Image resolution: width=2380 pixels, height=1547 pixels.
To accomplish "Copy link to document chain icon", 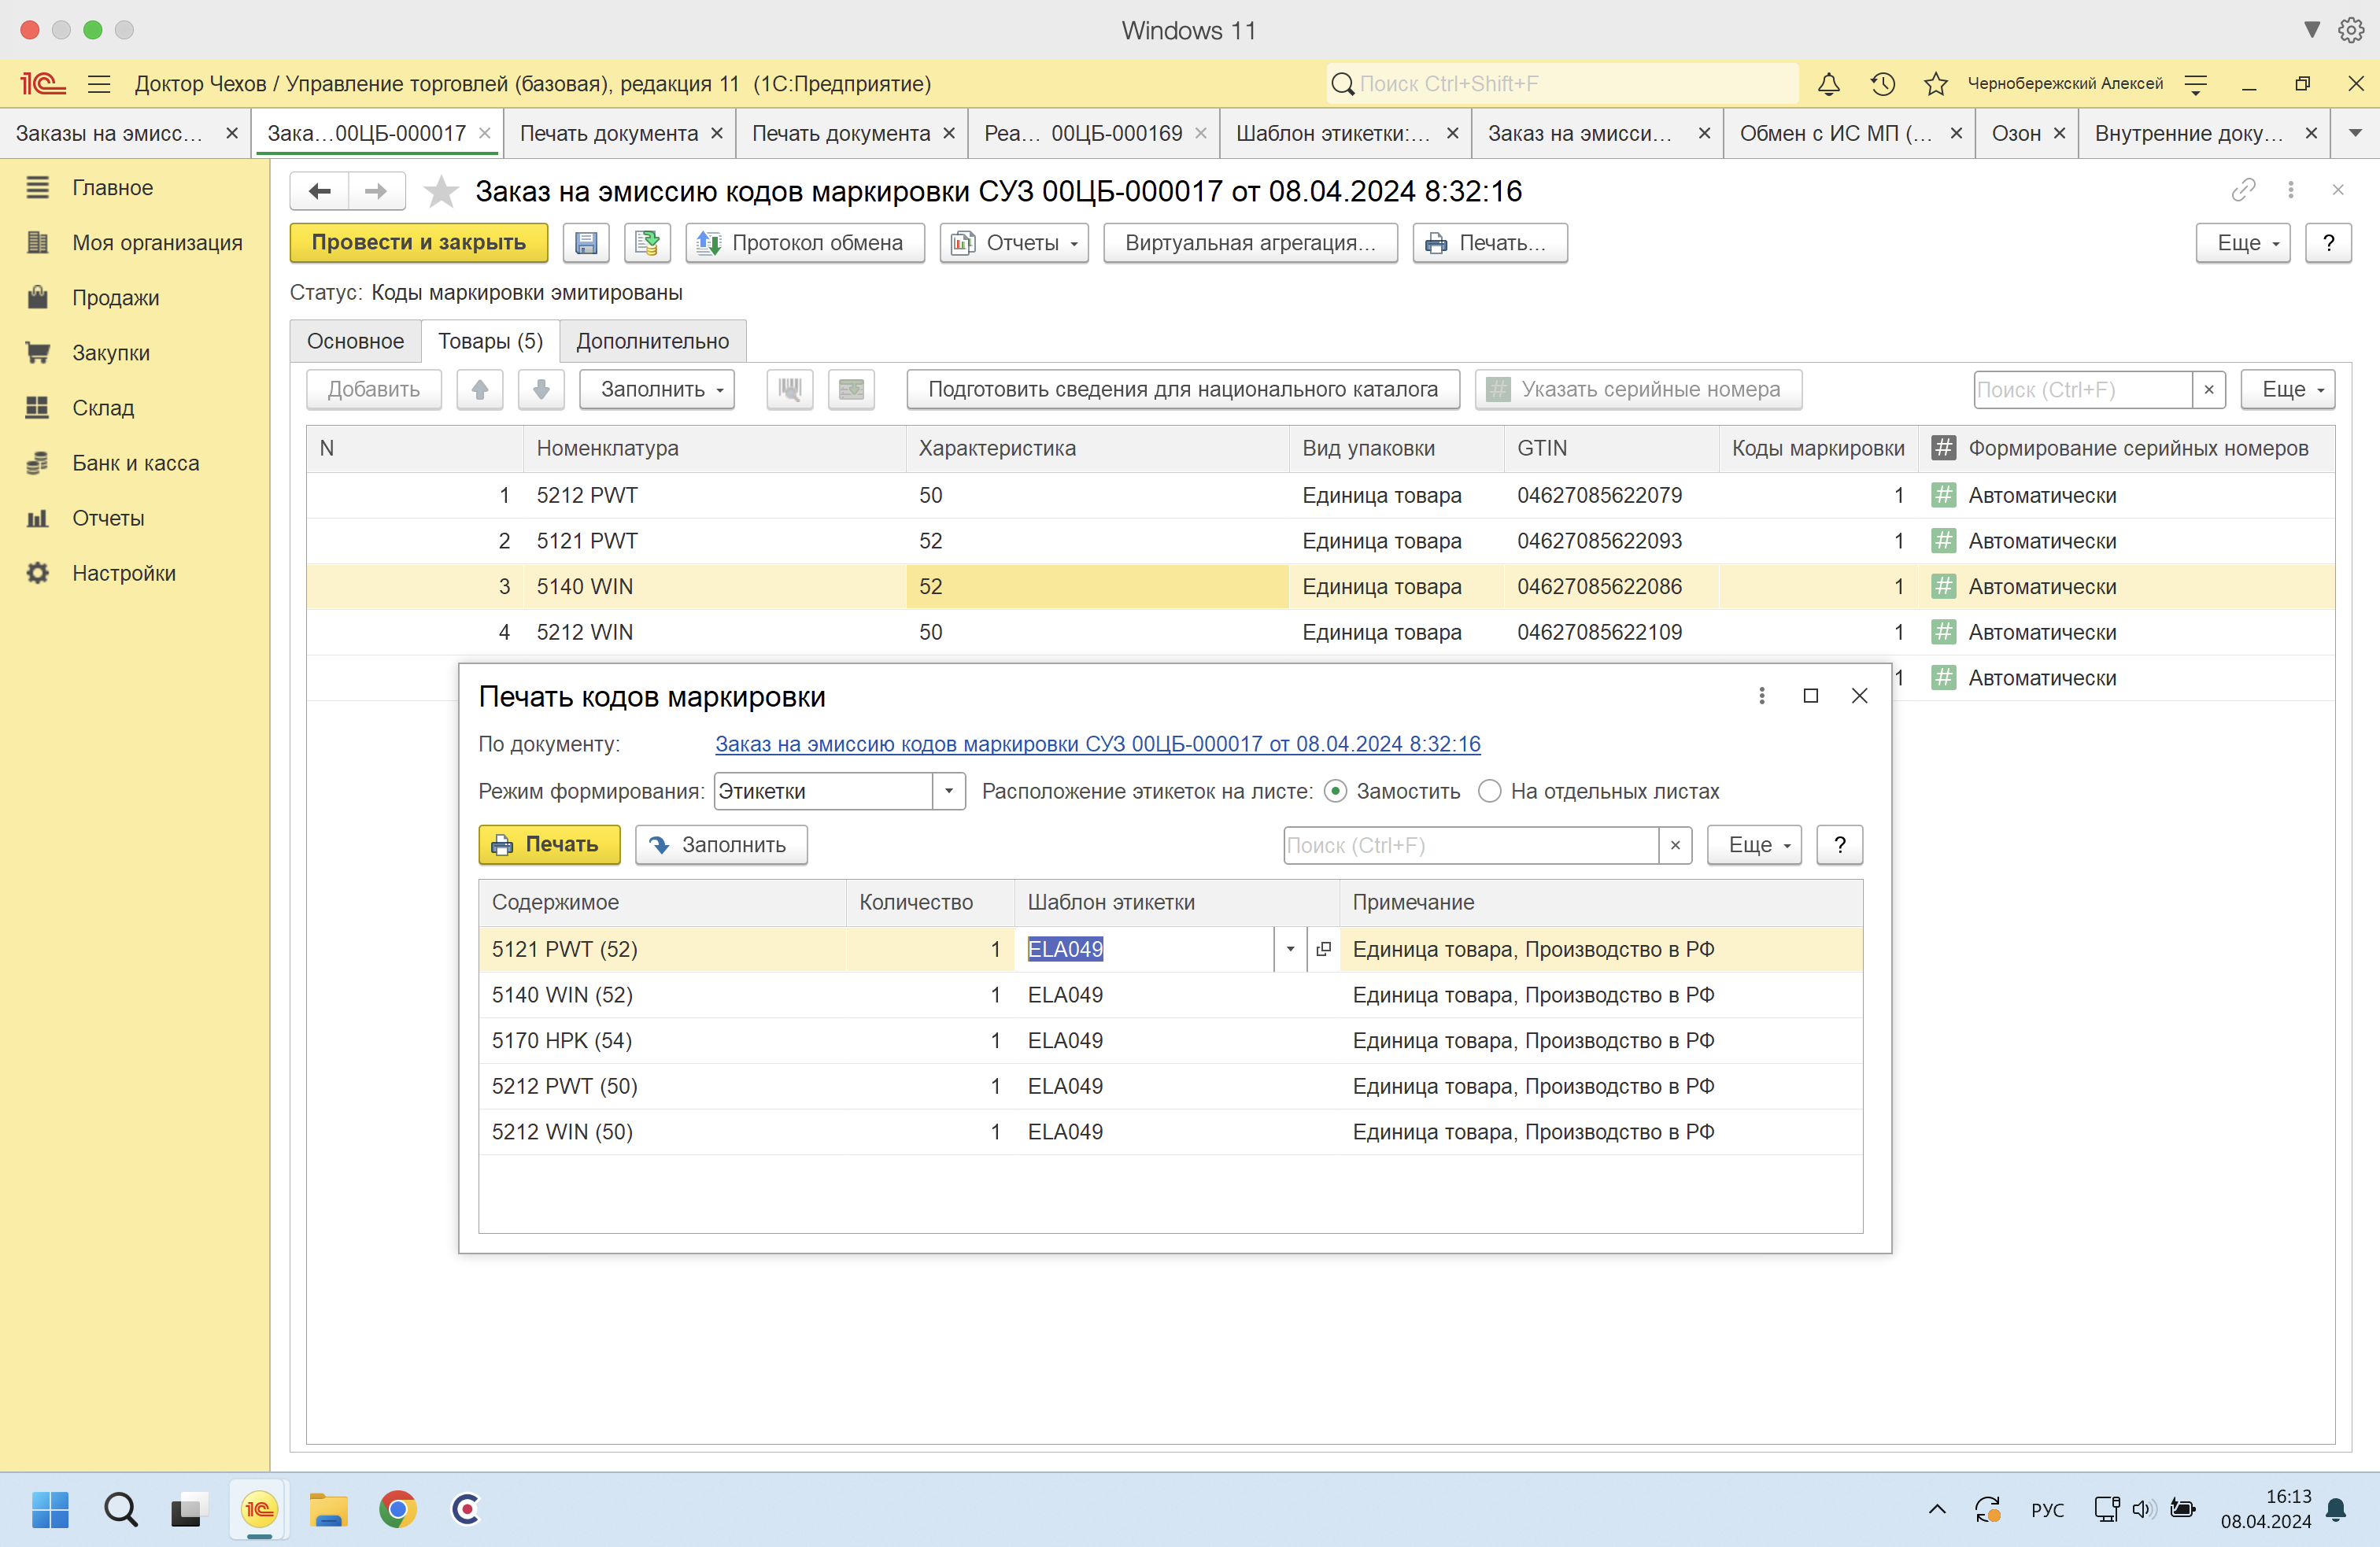I will point(2243,190).
